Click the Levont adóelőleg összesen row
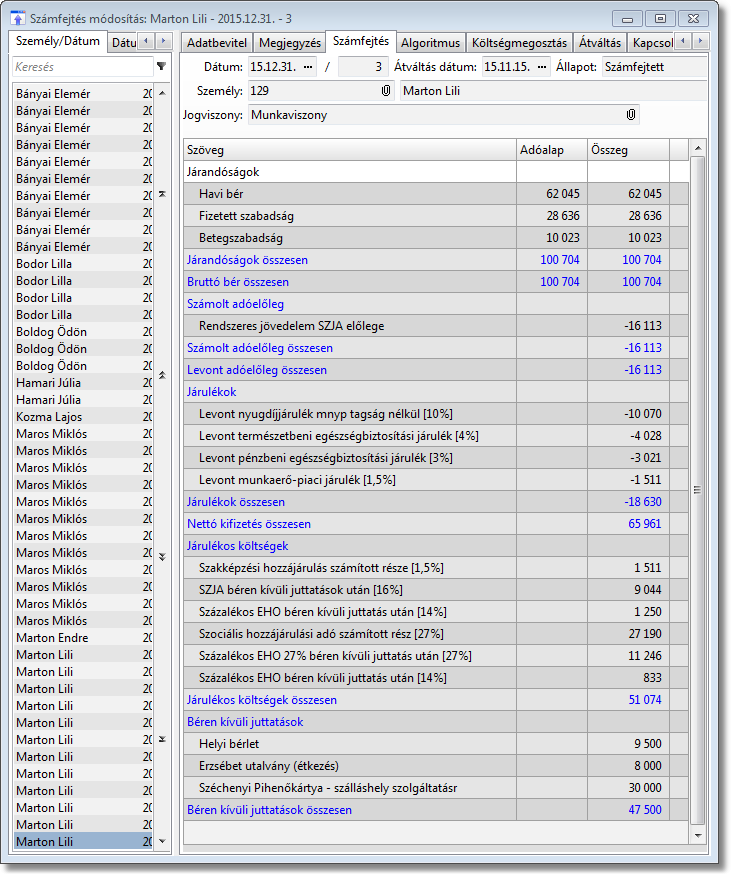Viewport: 731px width, 876px height. pos(436,370)
